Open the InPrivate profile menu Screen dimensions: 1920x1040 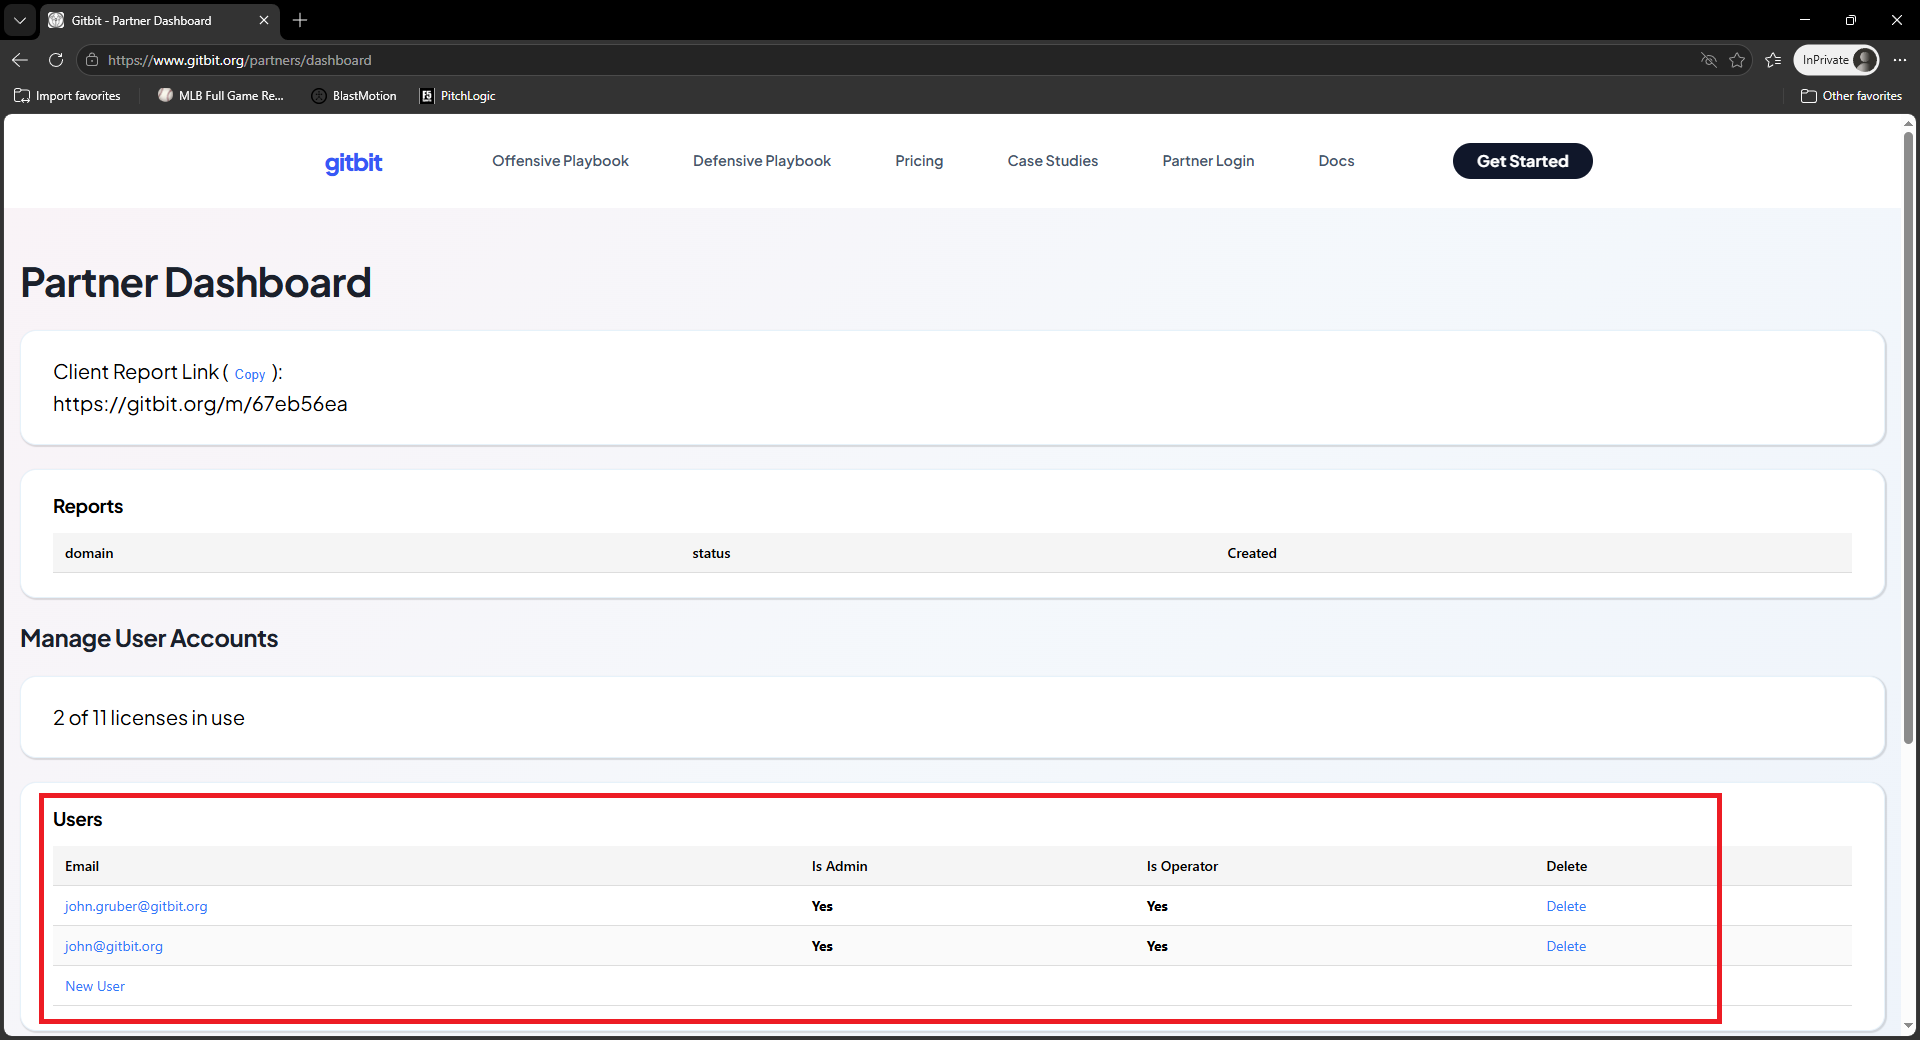pos(1836,60)
